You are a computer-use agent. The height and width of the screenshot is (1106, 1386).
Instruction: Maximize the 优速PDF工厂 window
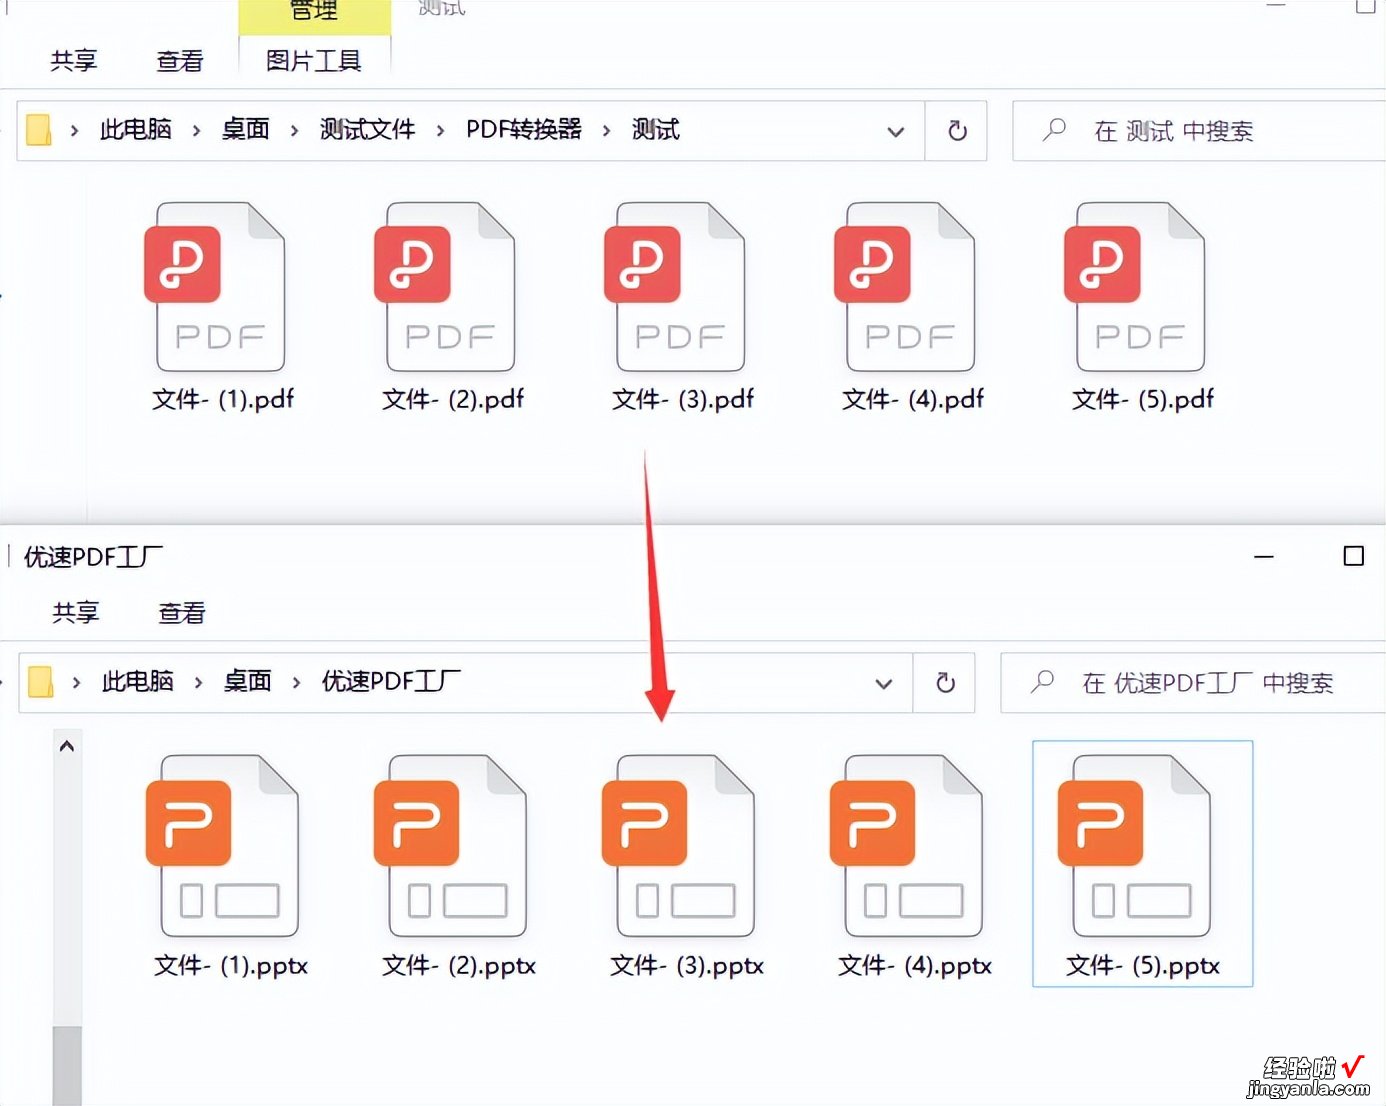point(1354,556)
